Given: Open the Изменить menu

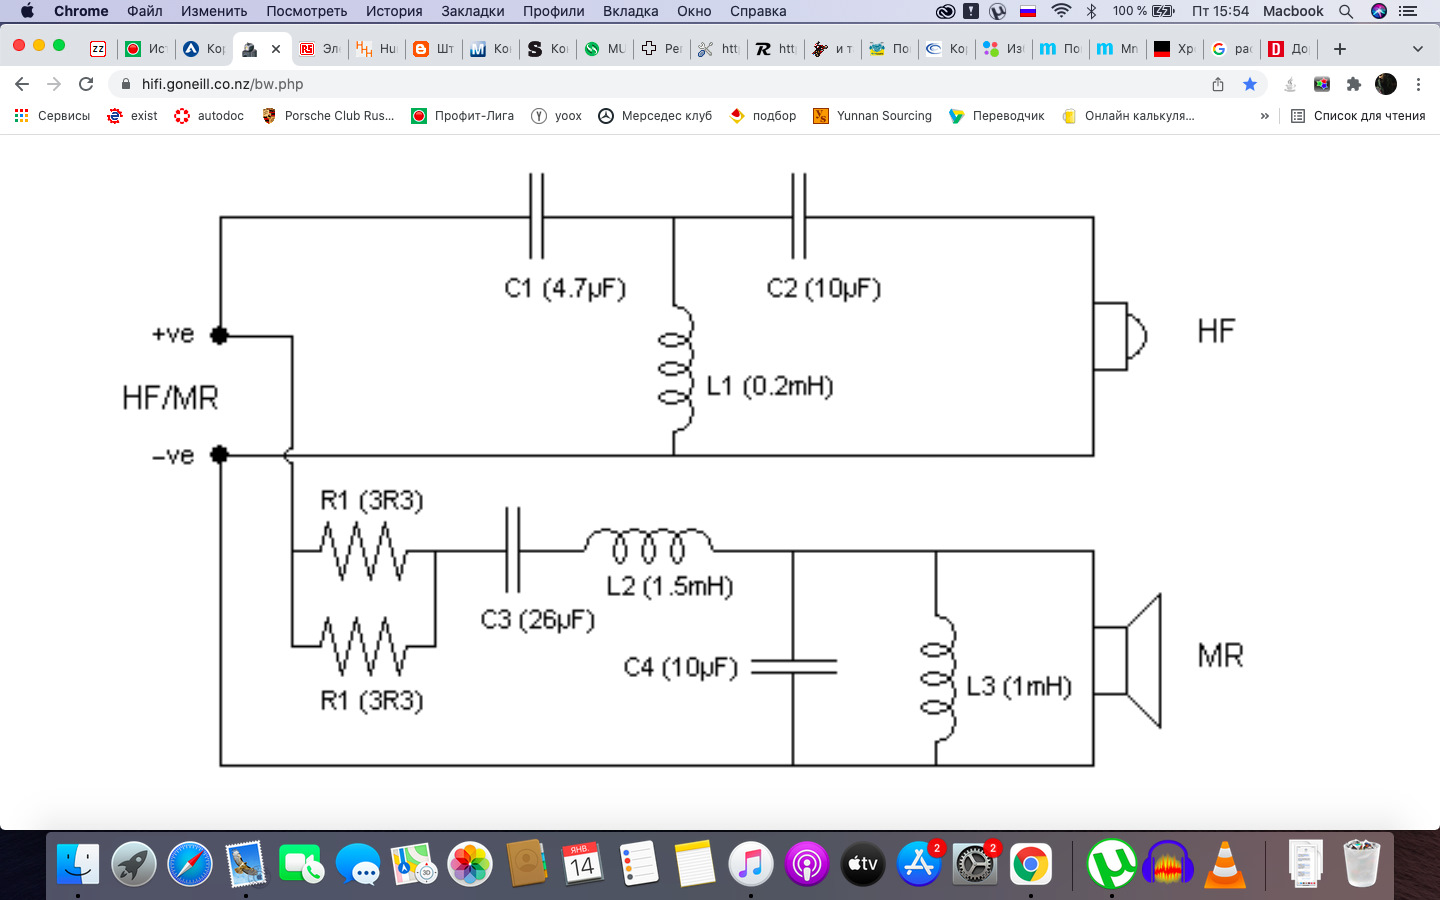Looking at the screenshot, I should (214, 11).
